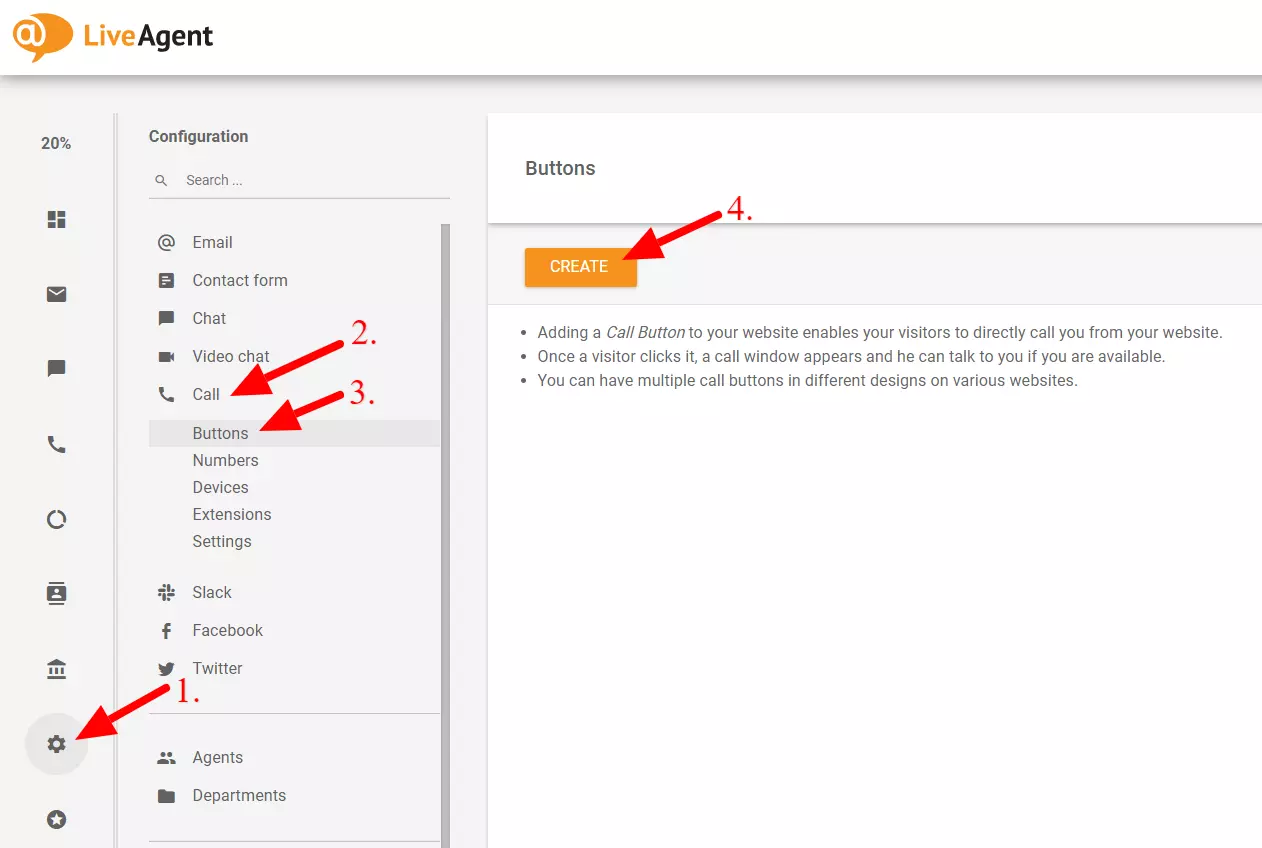1262x848 pixels.
Task: Select the circular status icon in the sidebar
Action: tap(56, 519)
